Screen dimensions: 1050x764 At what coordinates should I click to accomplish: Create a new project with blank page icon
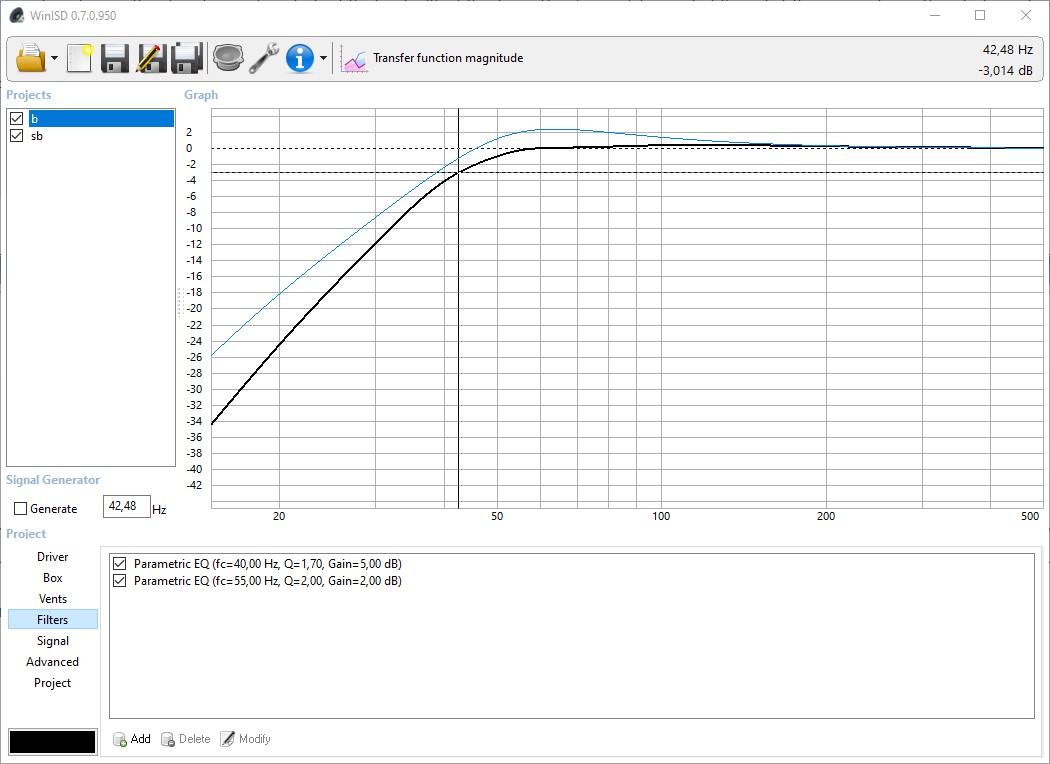pyautogui.click(x=79, y=58)
